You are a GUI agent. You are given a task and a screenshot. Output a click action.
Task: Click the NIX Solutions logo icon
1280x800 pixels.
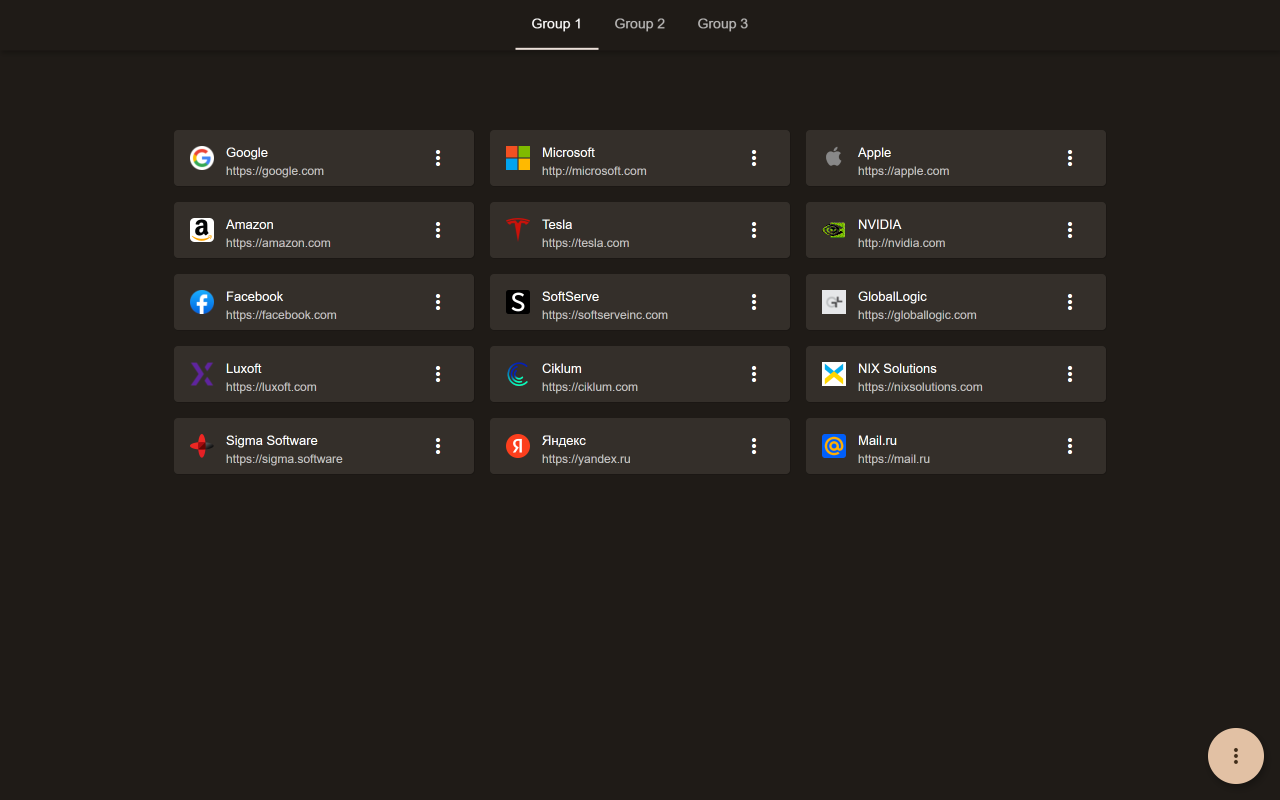(x=834, y=374)
